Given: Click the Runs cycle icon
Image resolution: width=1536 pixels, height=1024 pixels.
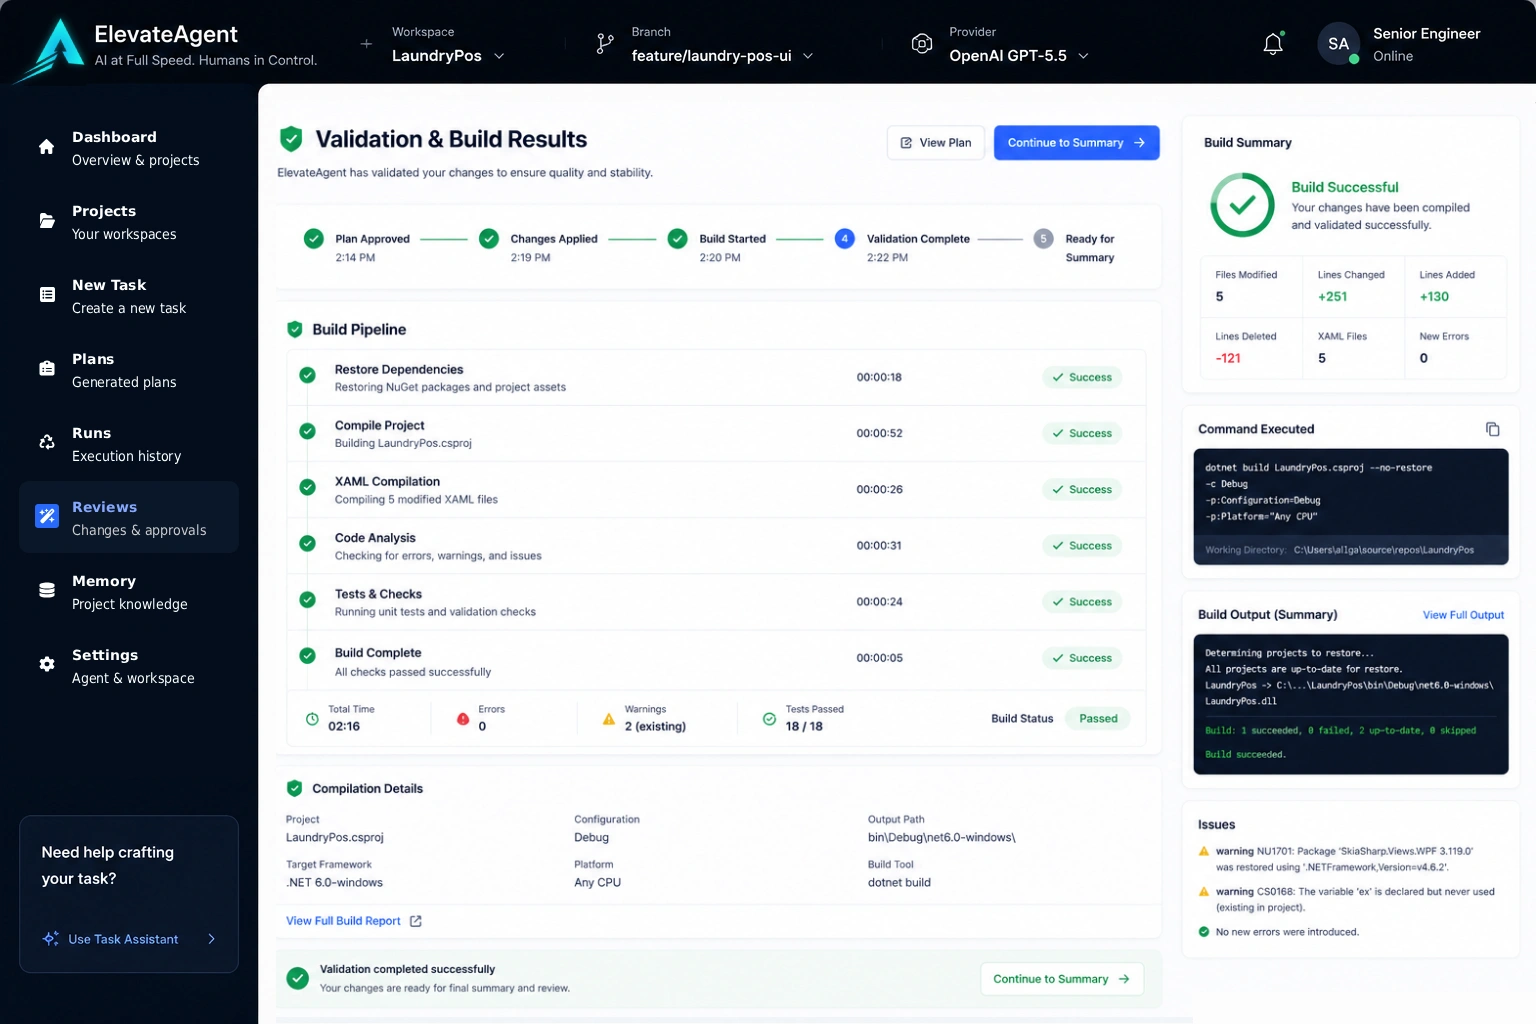Looking at the screenshot, I should point(46,443).
